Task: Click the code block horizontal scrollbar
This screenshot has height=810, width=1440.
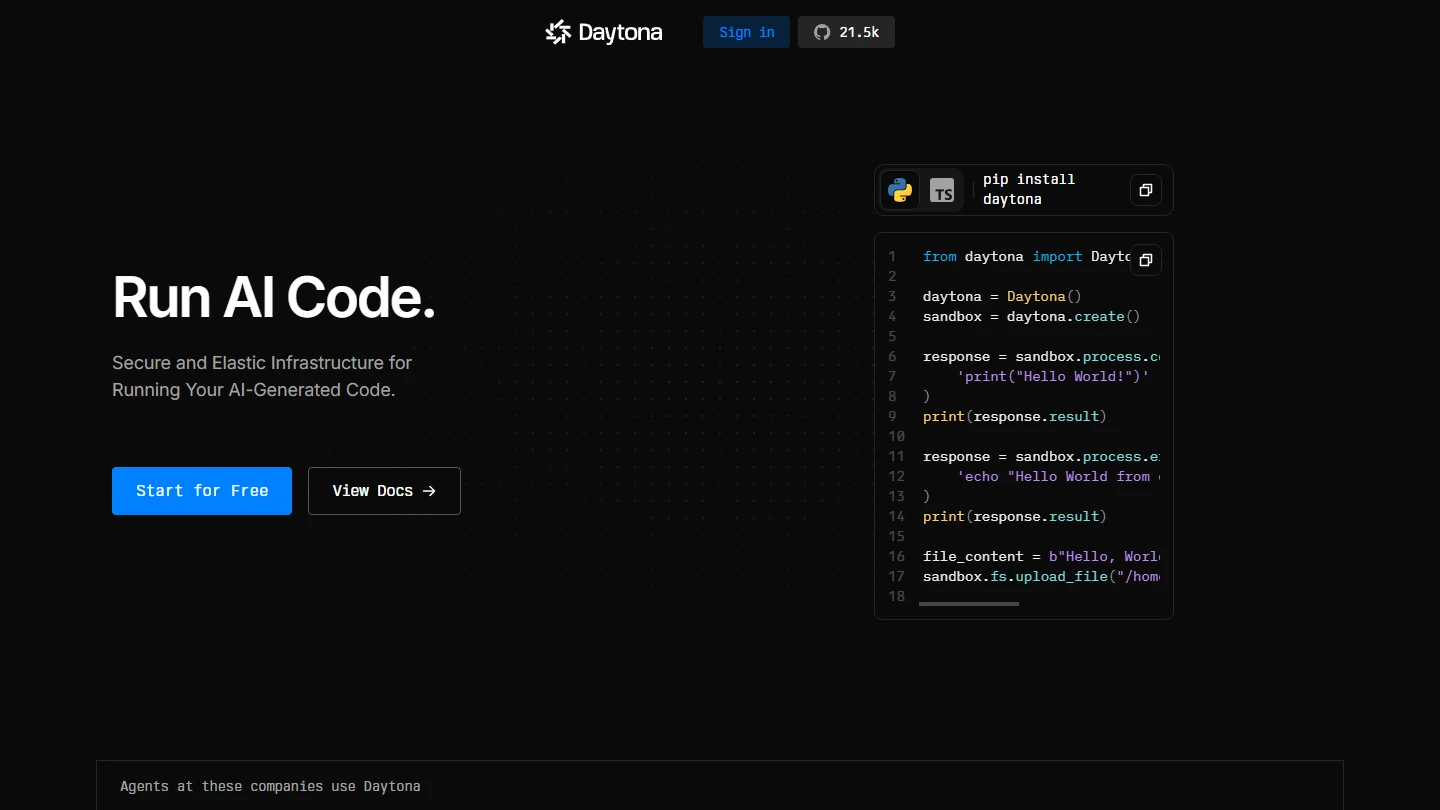Action: pos(968,604)
